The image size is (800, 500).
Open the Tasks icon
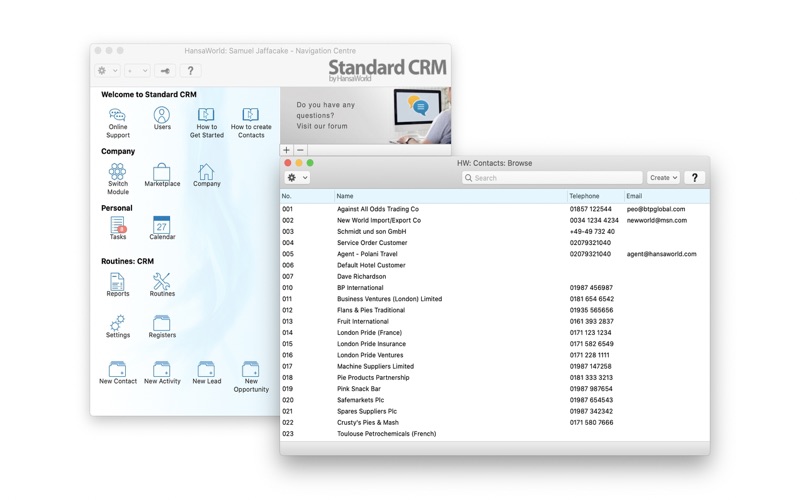pos(117,228)
